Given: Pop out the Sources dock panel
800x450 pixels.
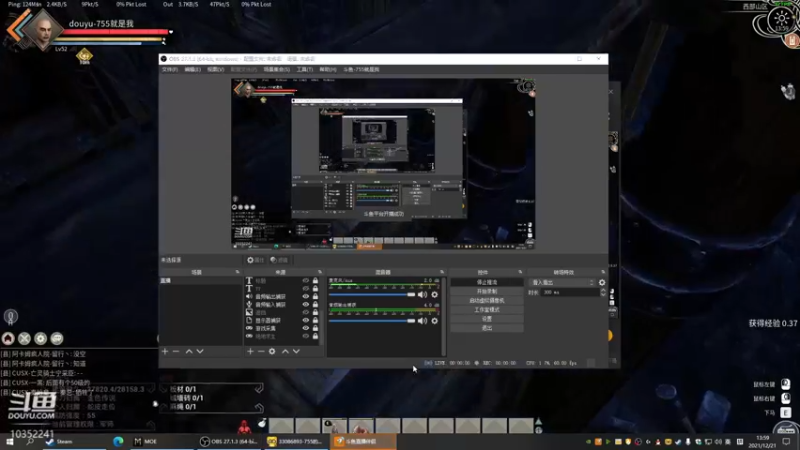Looking at the screenshot, I should point(320,272).
